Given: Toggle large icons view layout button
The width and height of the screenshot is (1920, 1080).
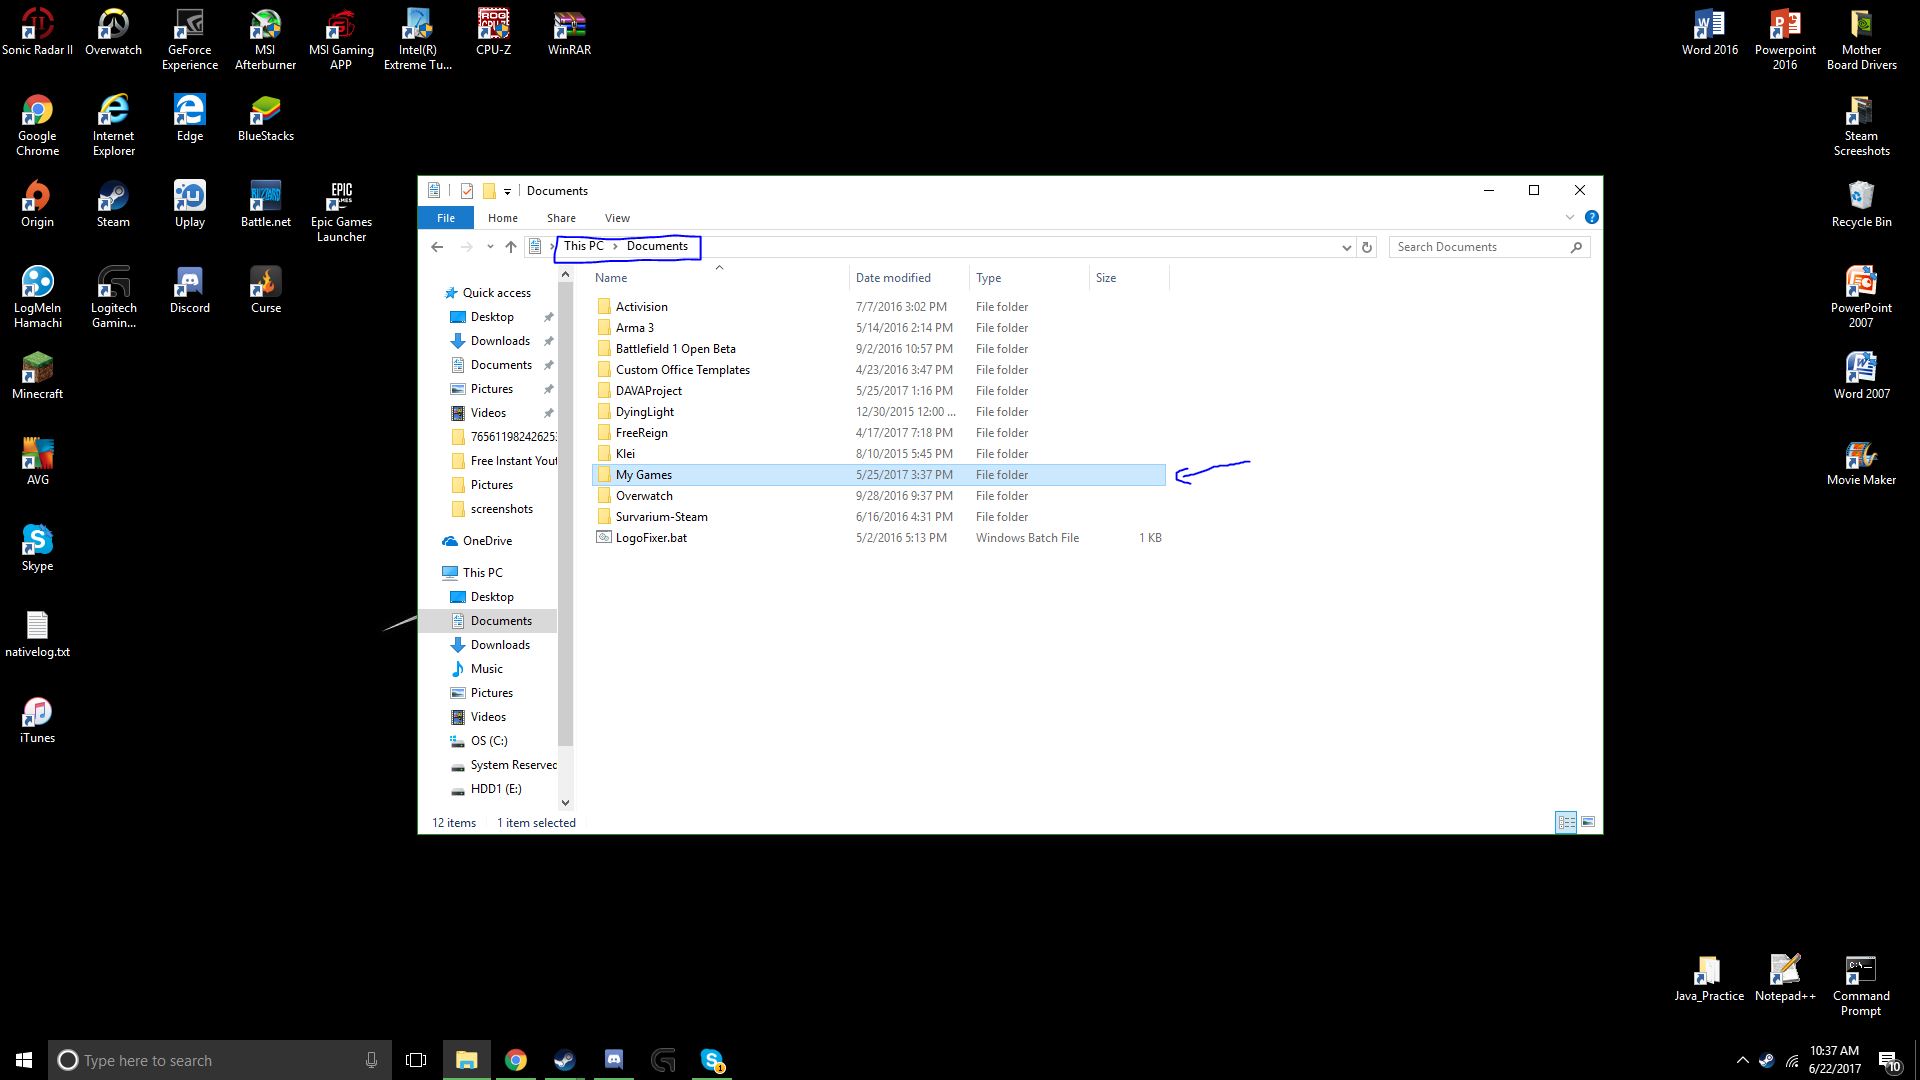Looking at the screenshot, I should click(1588, 822).
